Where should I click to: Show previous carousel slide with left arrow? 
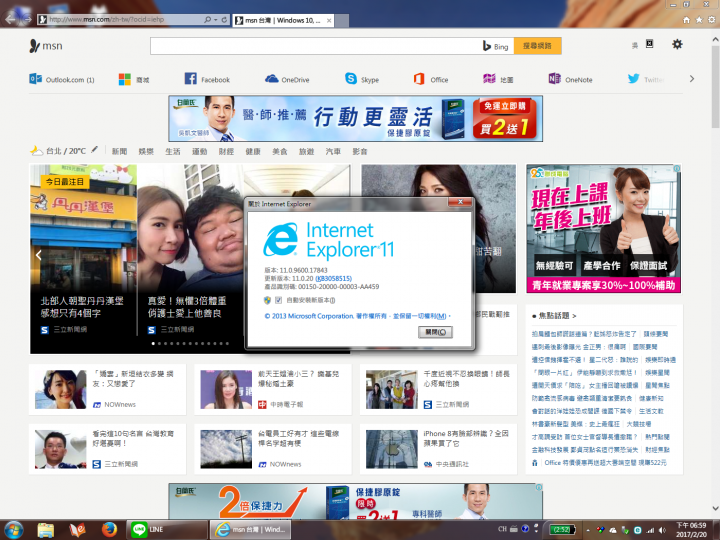point(39,255)
